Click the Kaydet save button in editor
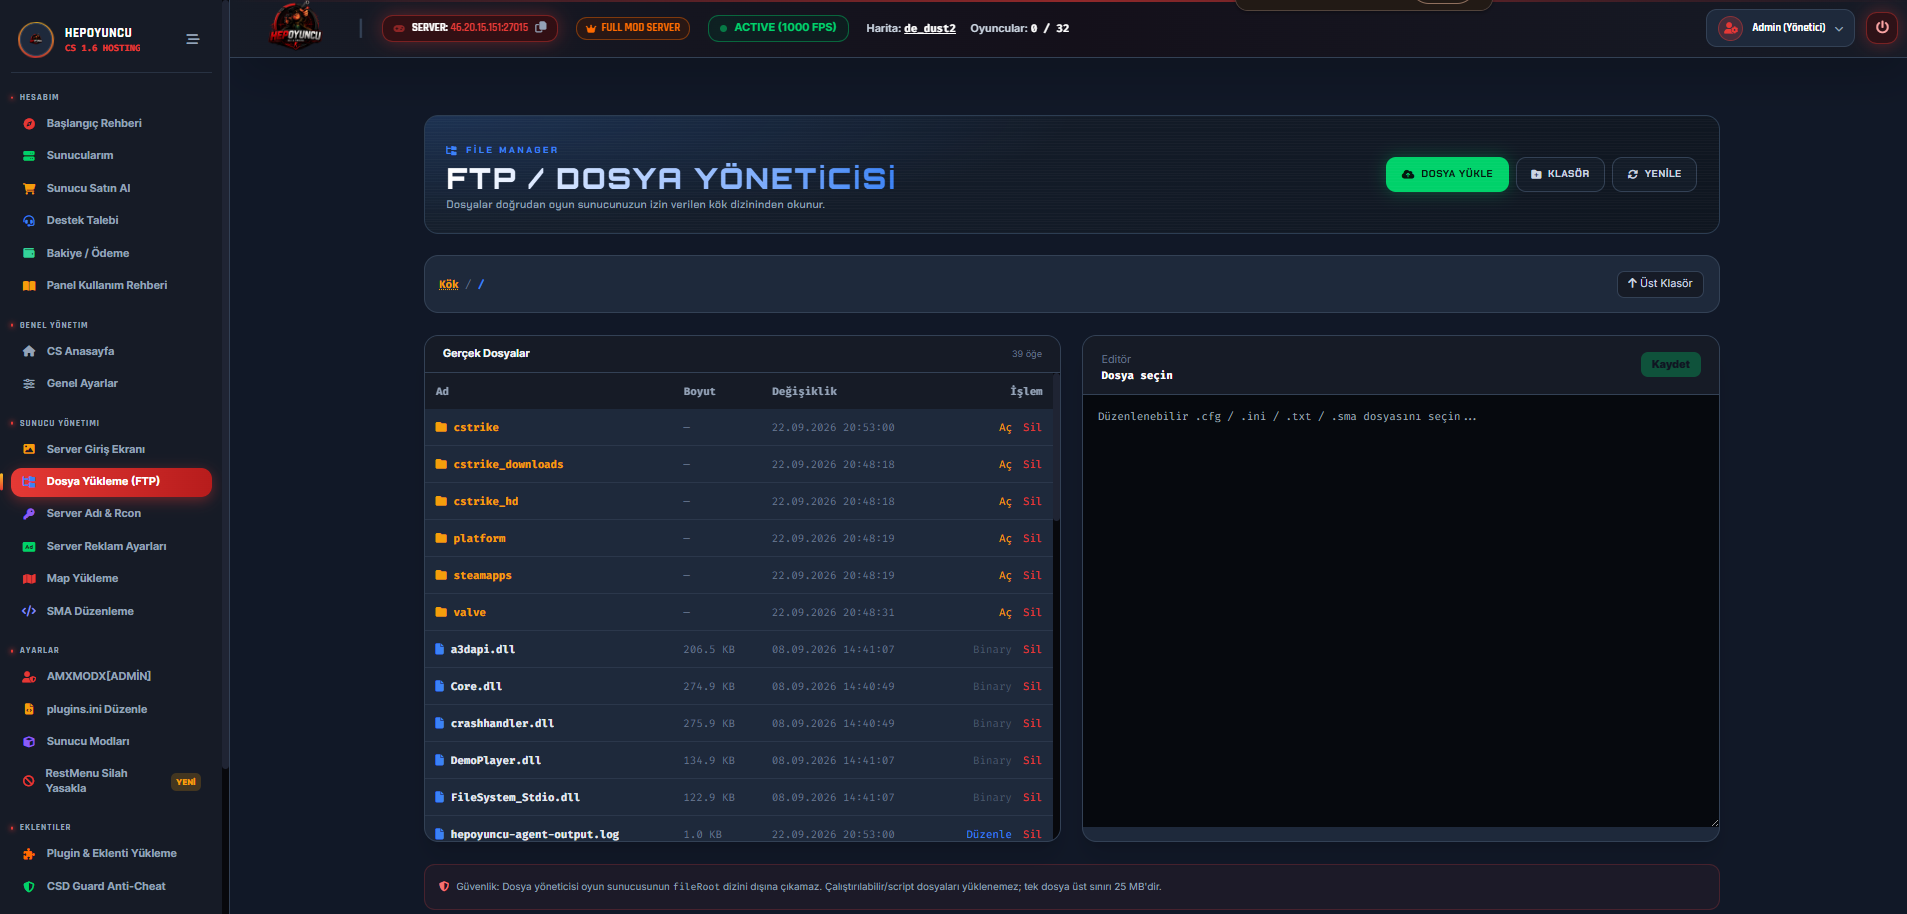Screen dimensions: 1907x914 coord(1670,365)
